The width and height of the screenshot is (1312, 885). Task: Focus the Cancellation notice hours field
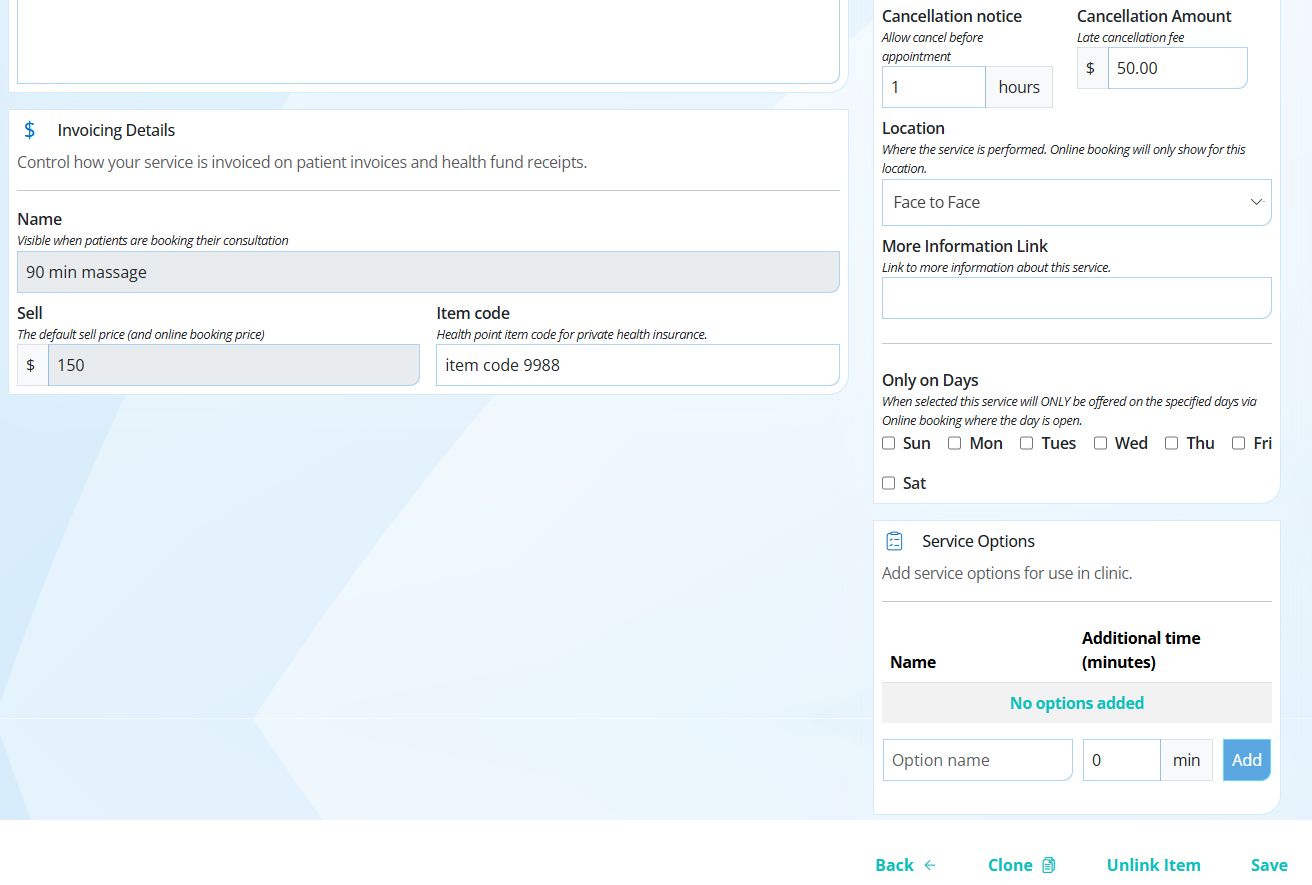click(934, 87)
